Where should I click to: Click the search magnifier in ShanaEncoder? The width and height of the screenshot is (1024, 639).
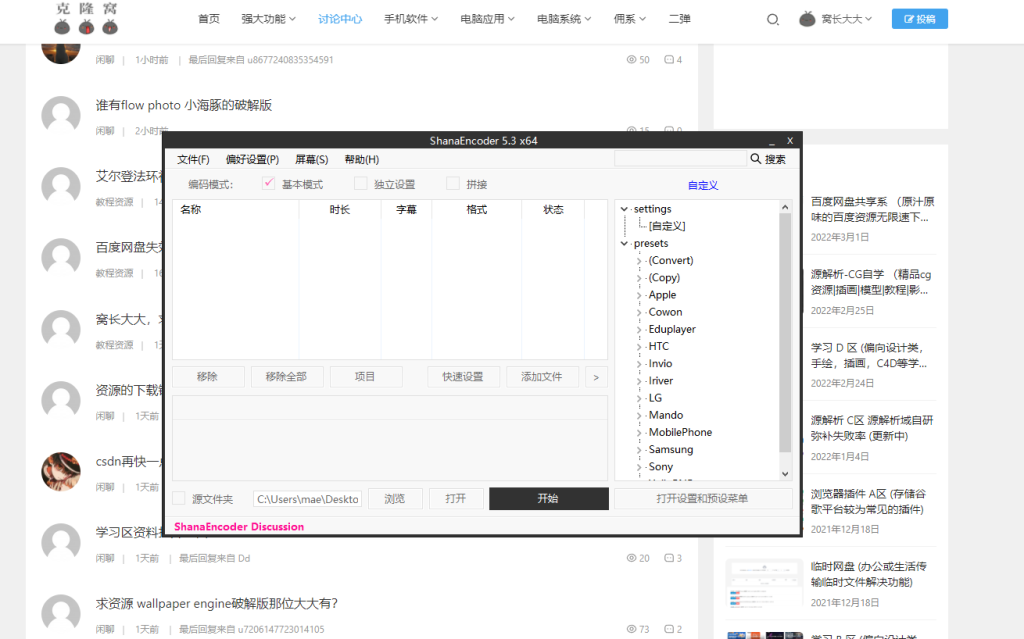(756, 159)
